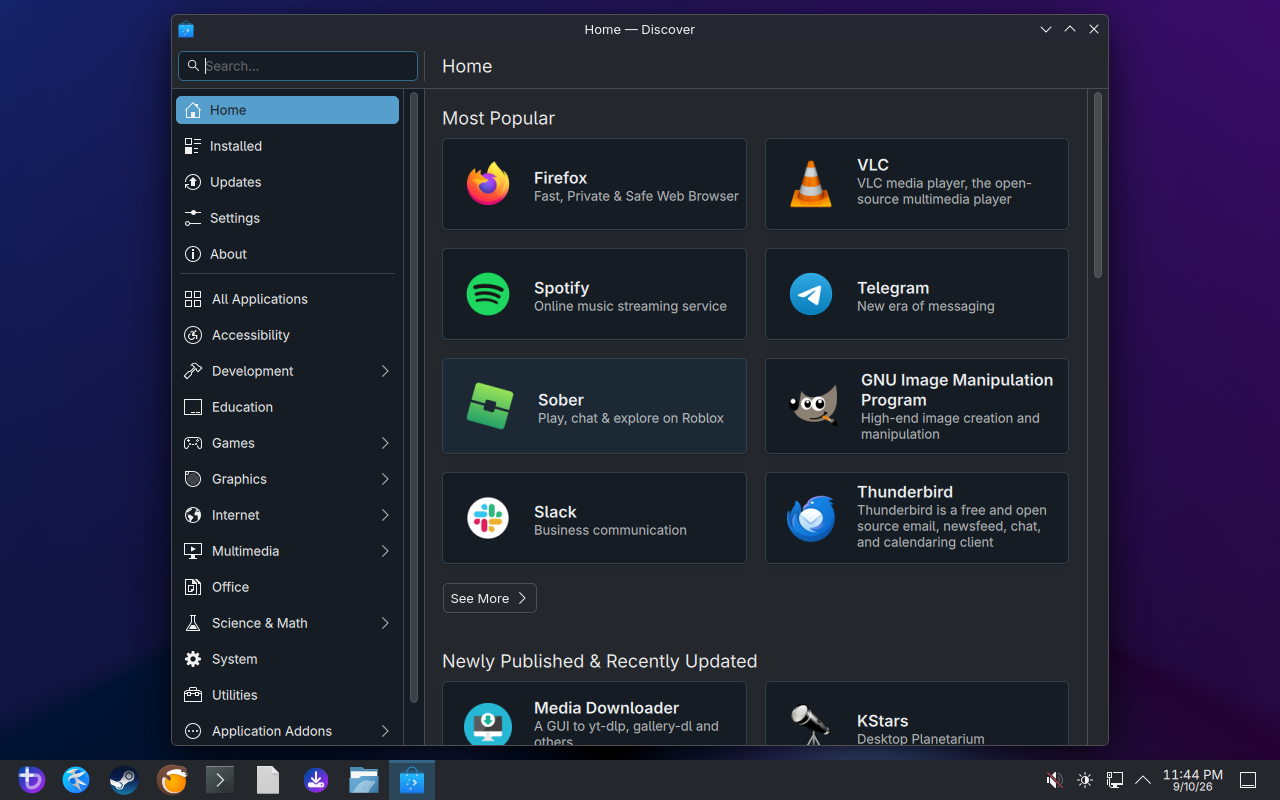
Task: Click the sidebar category list scrollbar
Action: coord(414,397)
